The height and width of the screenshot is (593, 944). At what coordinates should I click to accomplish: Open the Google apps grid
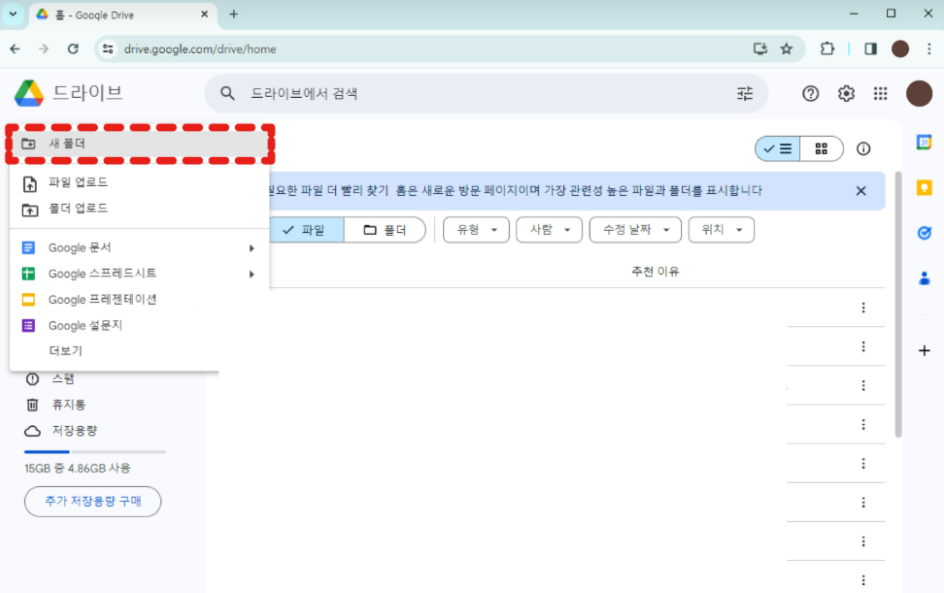coord(880,93)
